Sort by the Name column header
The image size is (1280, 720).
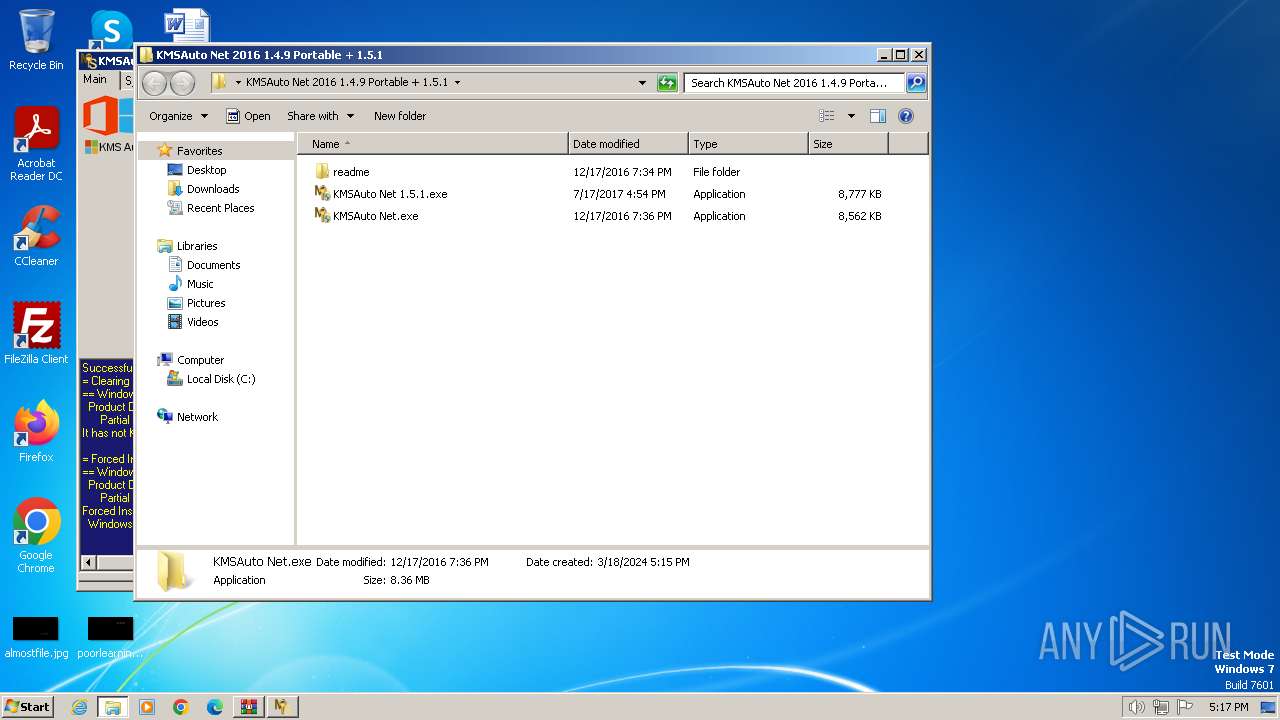(432, 144)
